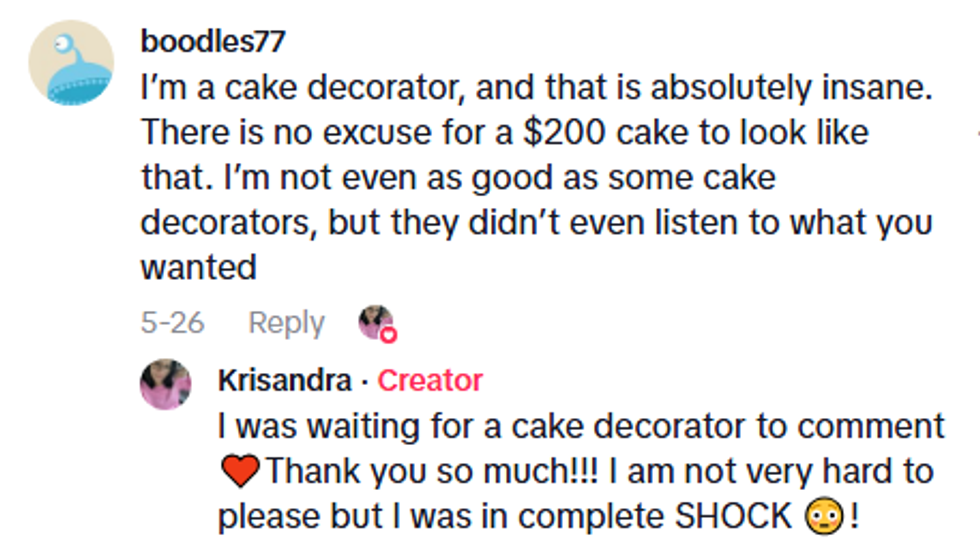
Task: Open the Krisandra username link
Action: pyautogui.click(x=284, y=380)
